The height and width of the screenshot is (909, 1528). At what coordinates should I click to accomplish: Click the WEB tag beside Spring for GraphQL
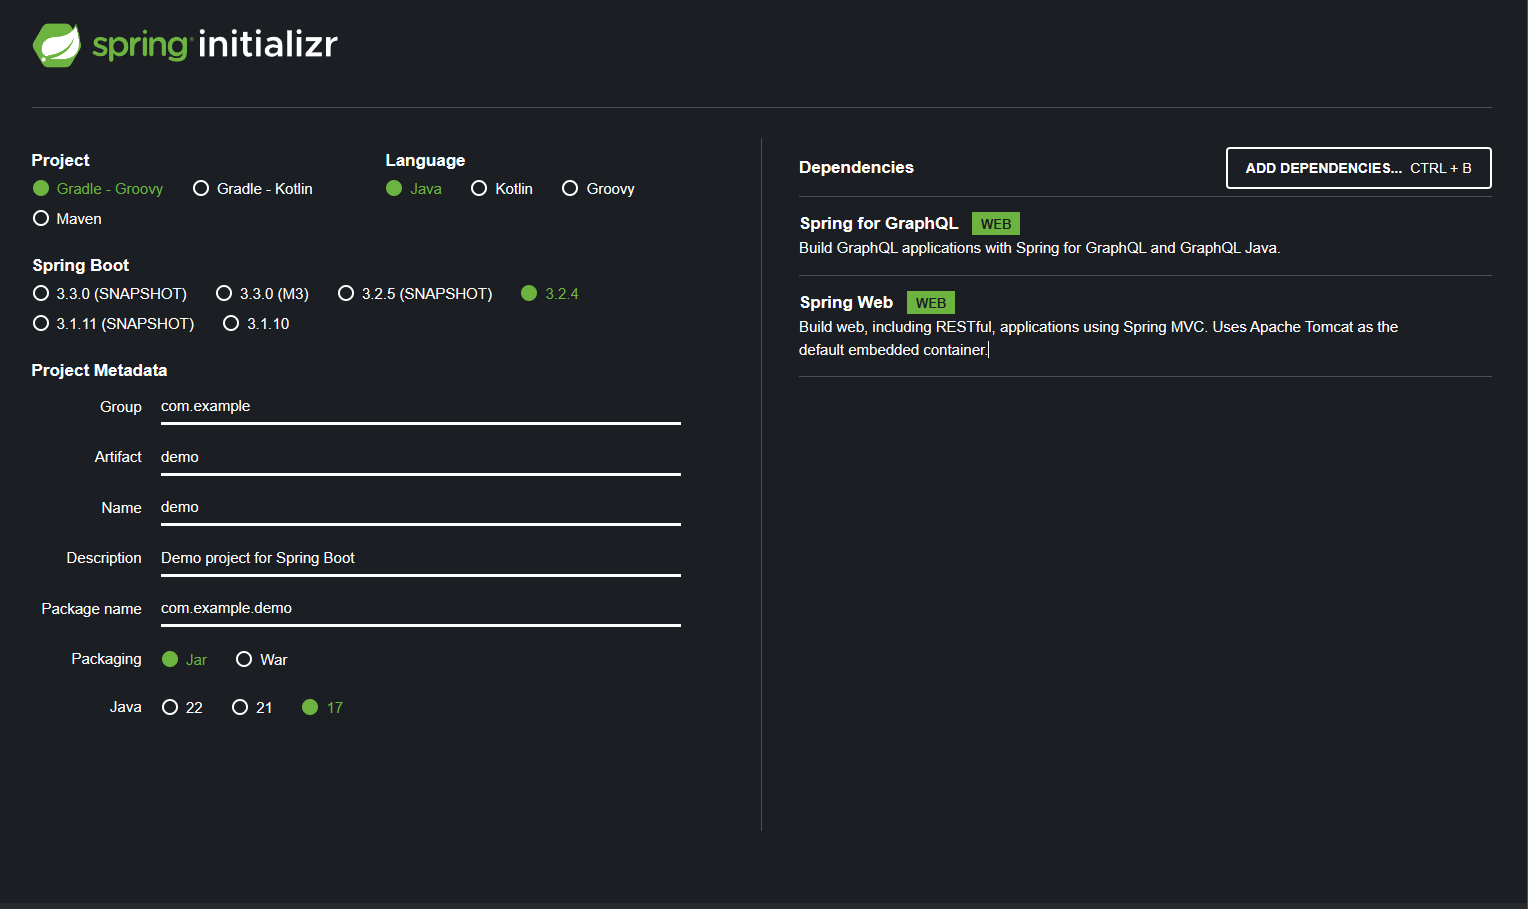click(995, 224)
